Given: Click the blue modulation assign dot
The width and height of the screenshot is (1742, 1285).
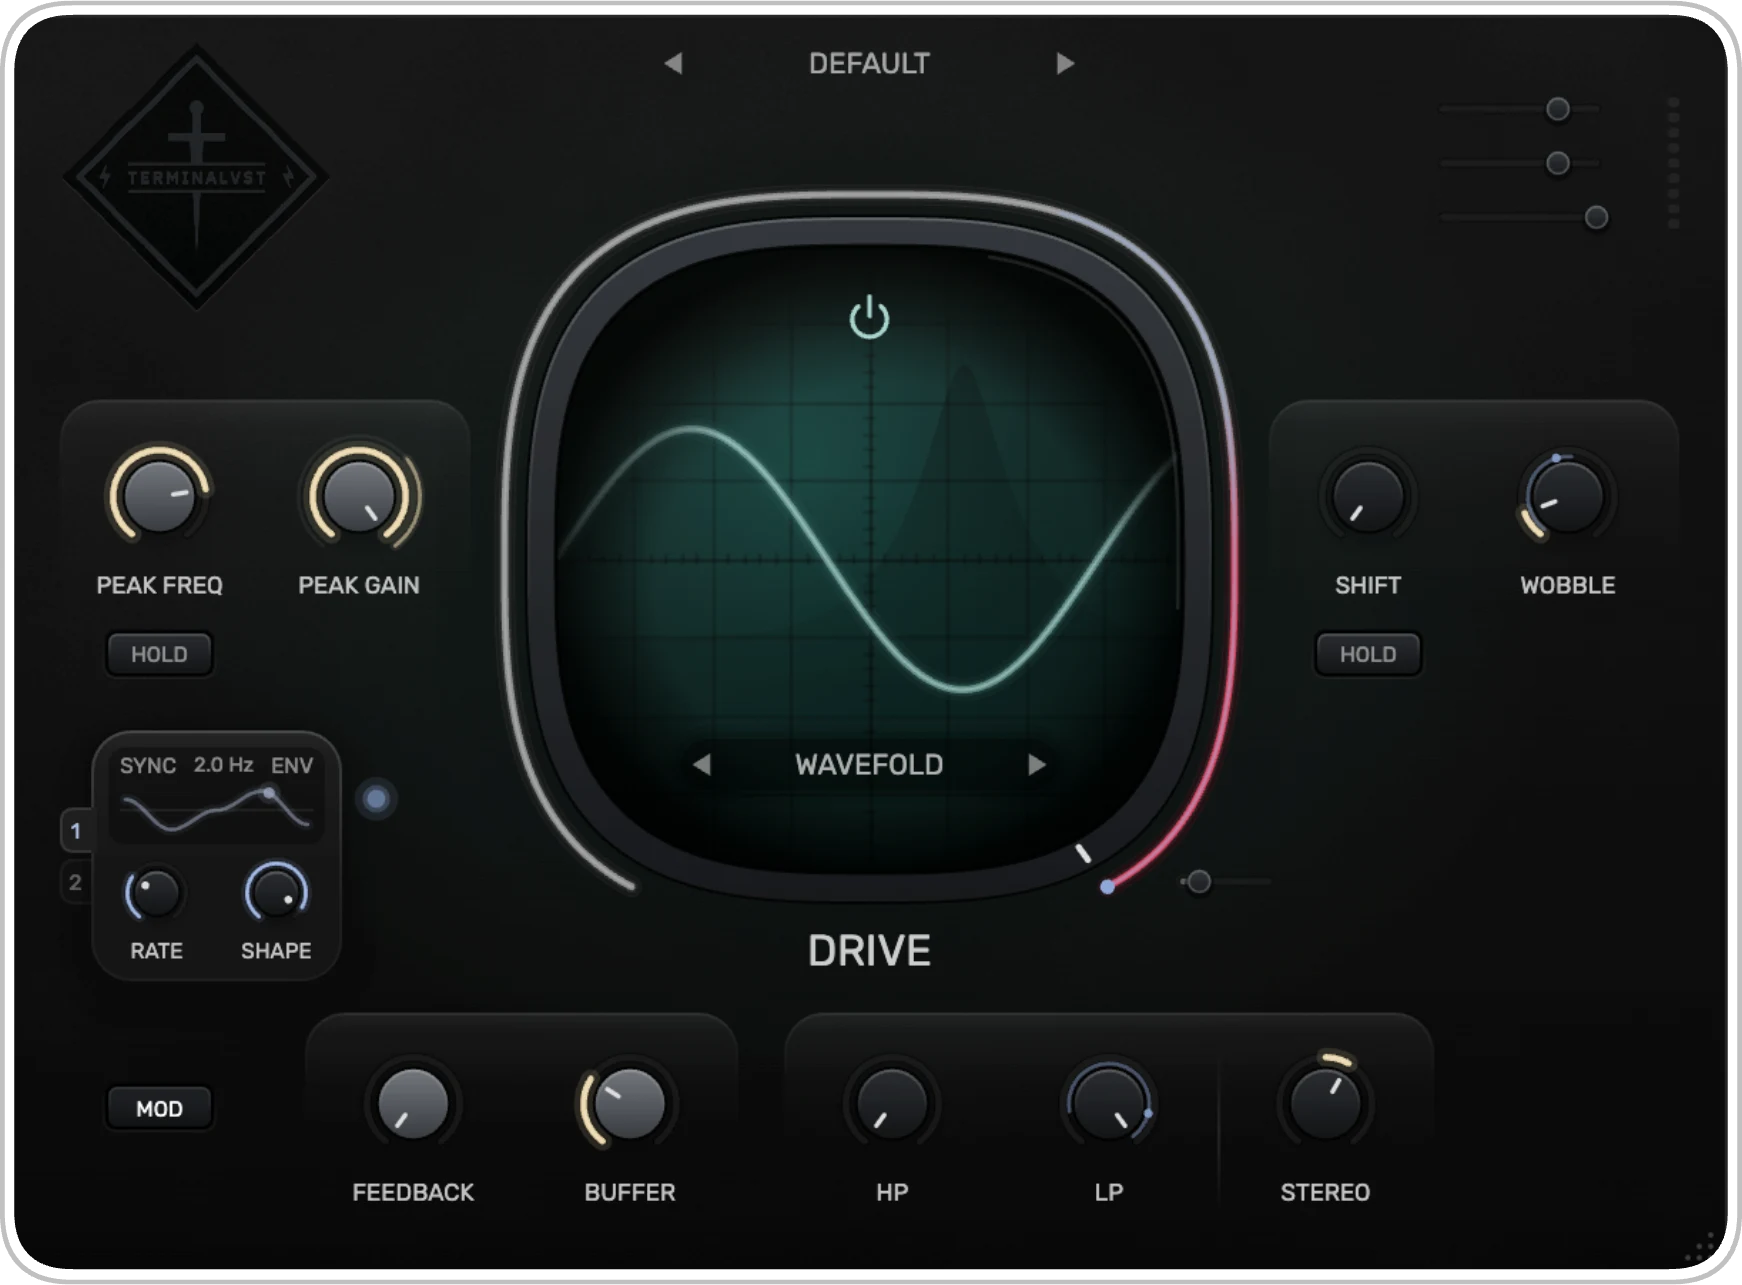Looking at the screenshot, I should tap(376, 799).
